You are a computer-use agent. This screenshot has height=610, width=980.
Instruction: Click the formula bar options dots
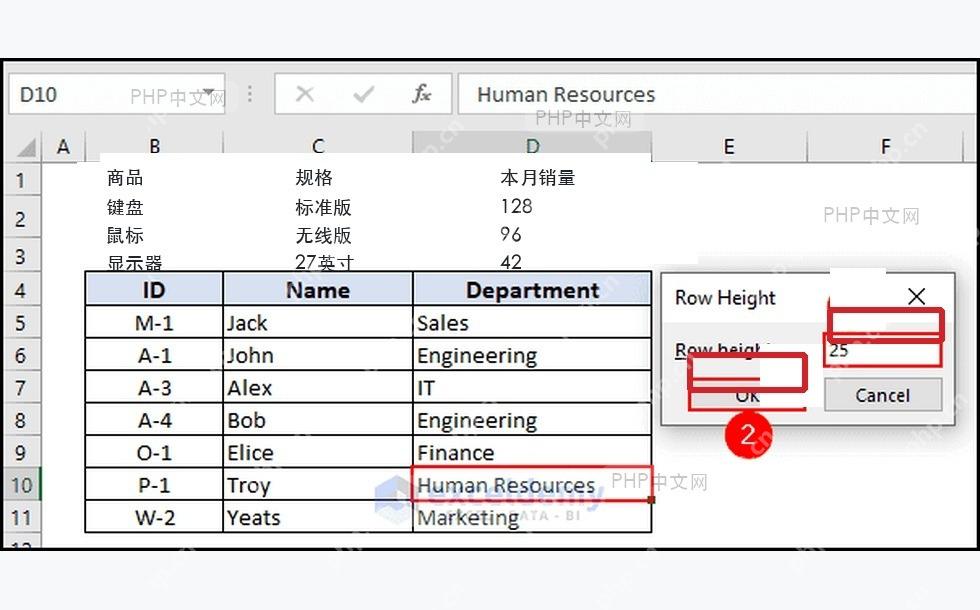pyautogui.click(x=250, y=94)
